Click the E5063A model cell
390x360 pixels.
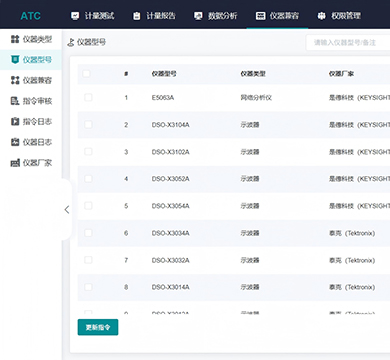(x=163, y=98)
